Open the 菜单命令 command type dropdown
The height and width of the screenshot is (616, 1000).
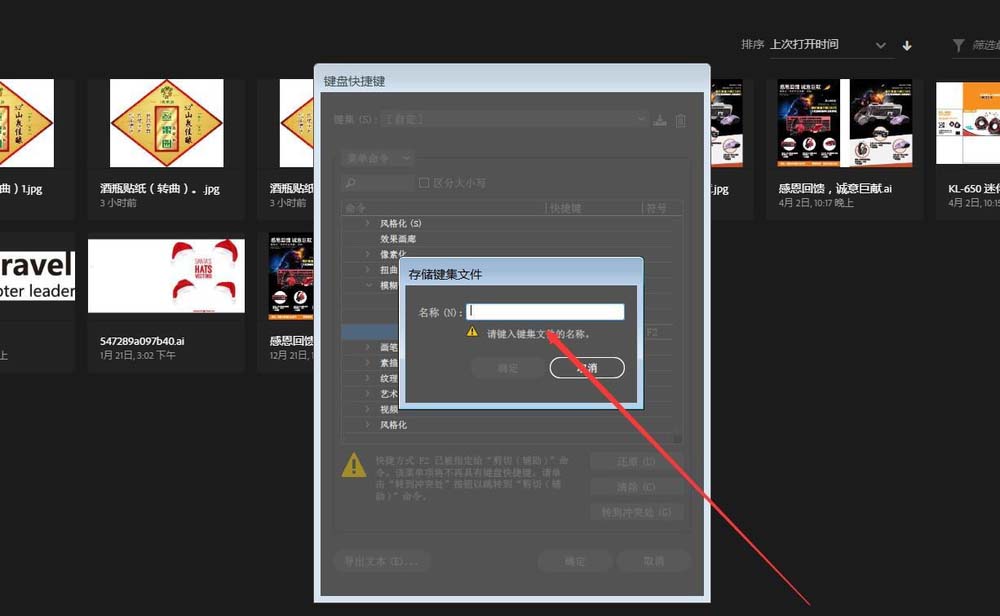[x=377, y=158]
